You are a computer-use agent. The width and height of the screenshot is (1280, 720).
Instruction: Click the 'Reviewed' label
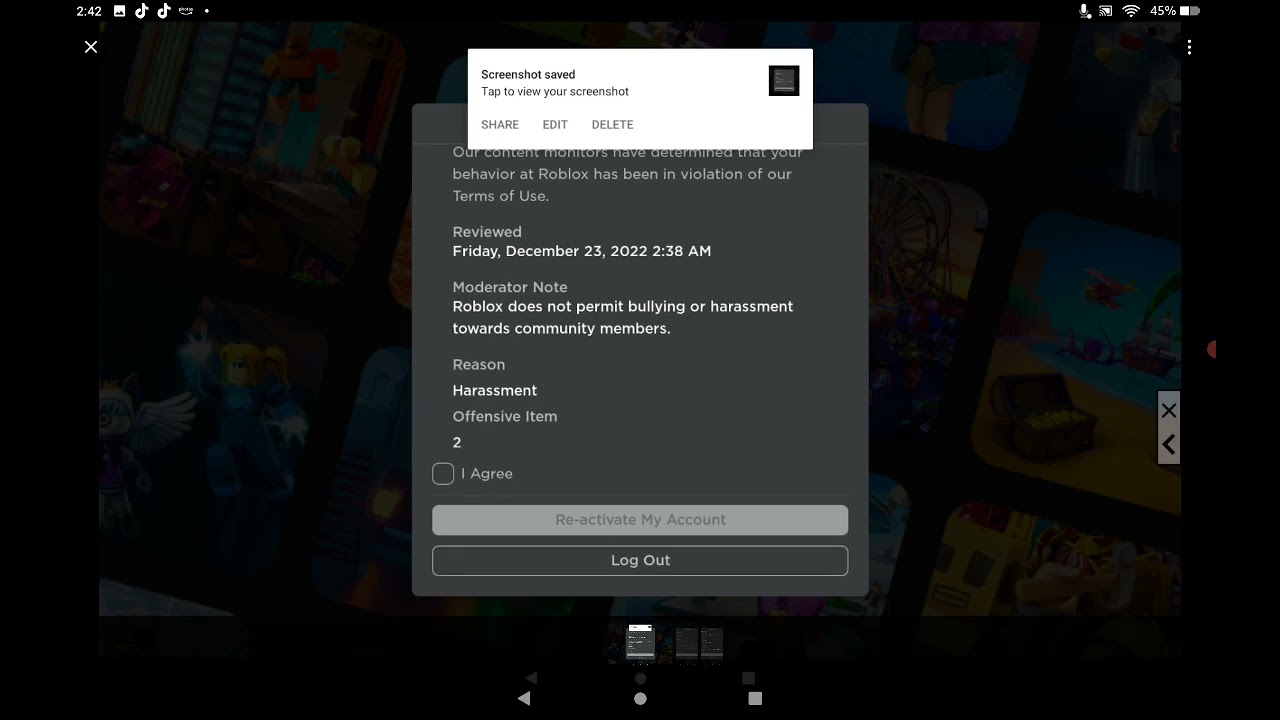(487, 232)
